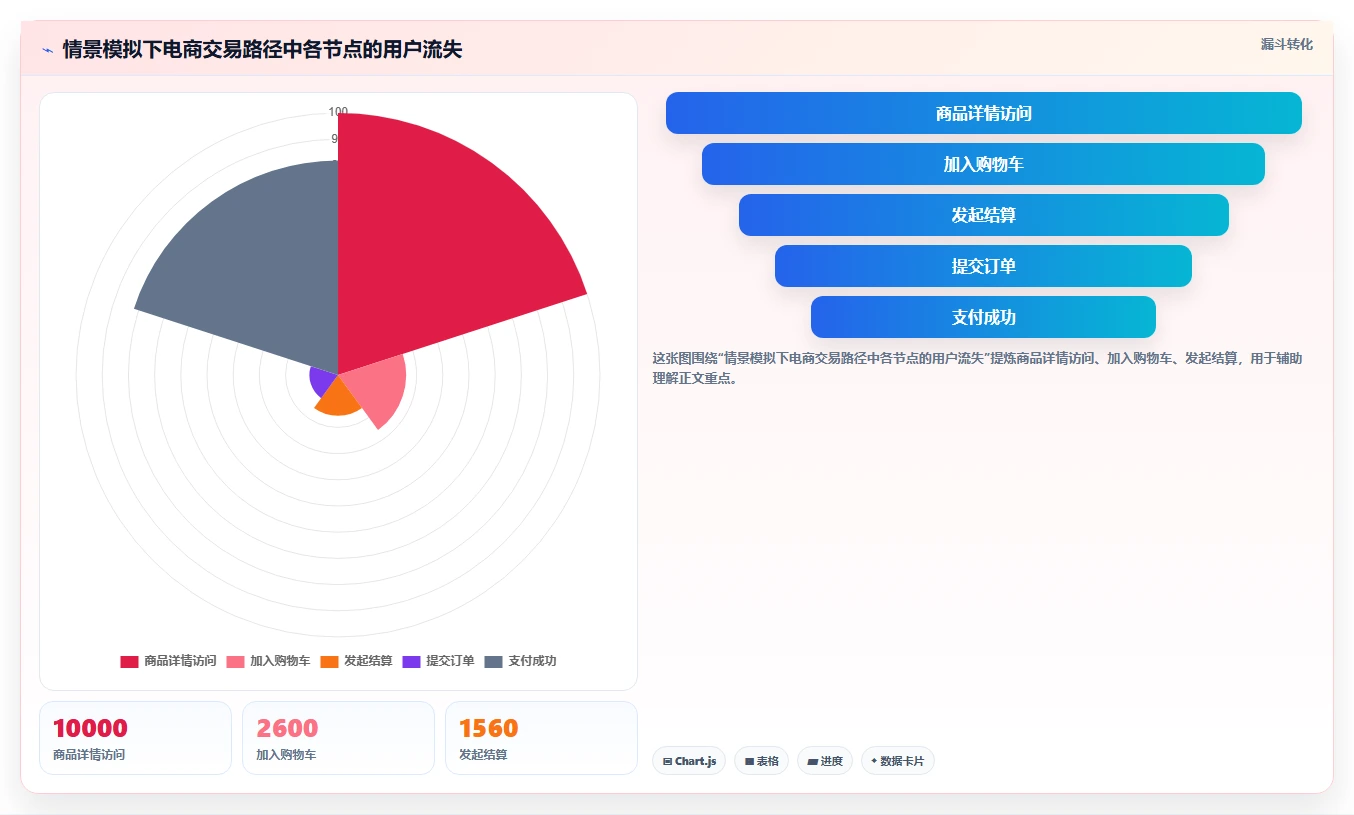Click the Chart.js tag chip
The height and width of the screenshot is (815, 1354).
pos(689,761)
